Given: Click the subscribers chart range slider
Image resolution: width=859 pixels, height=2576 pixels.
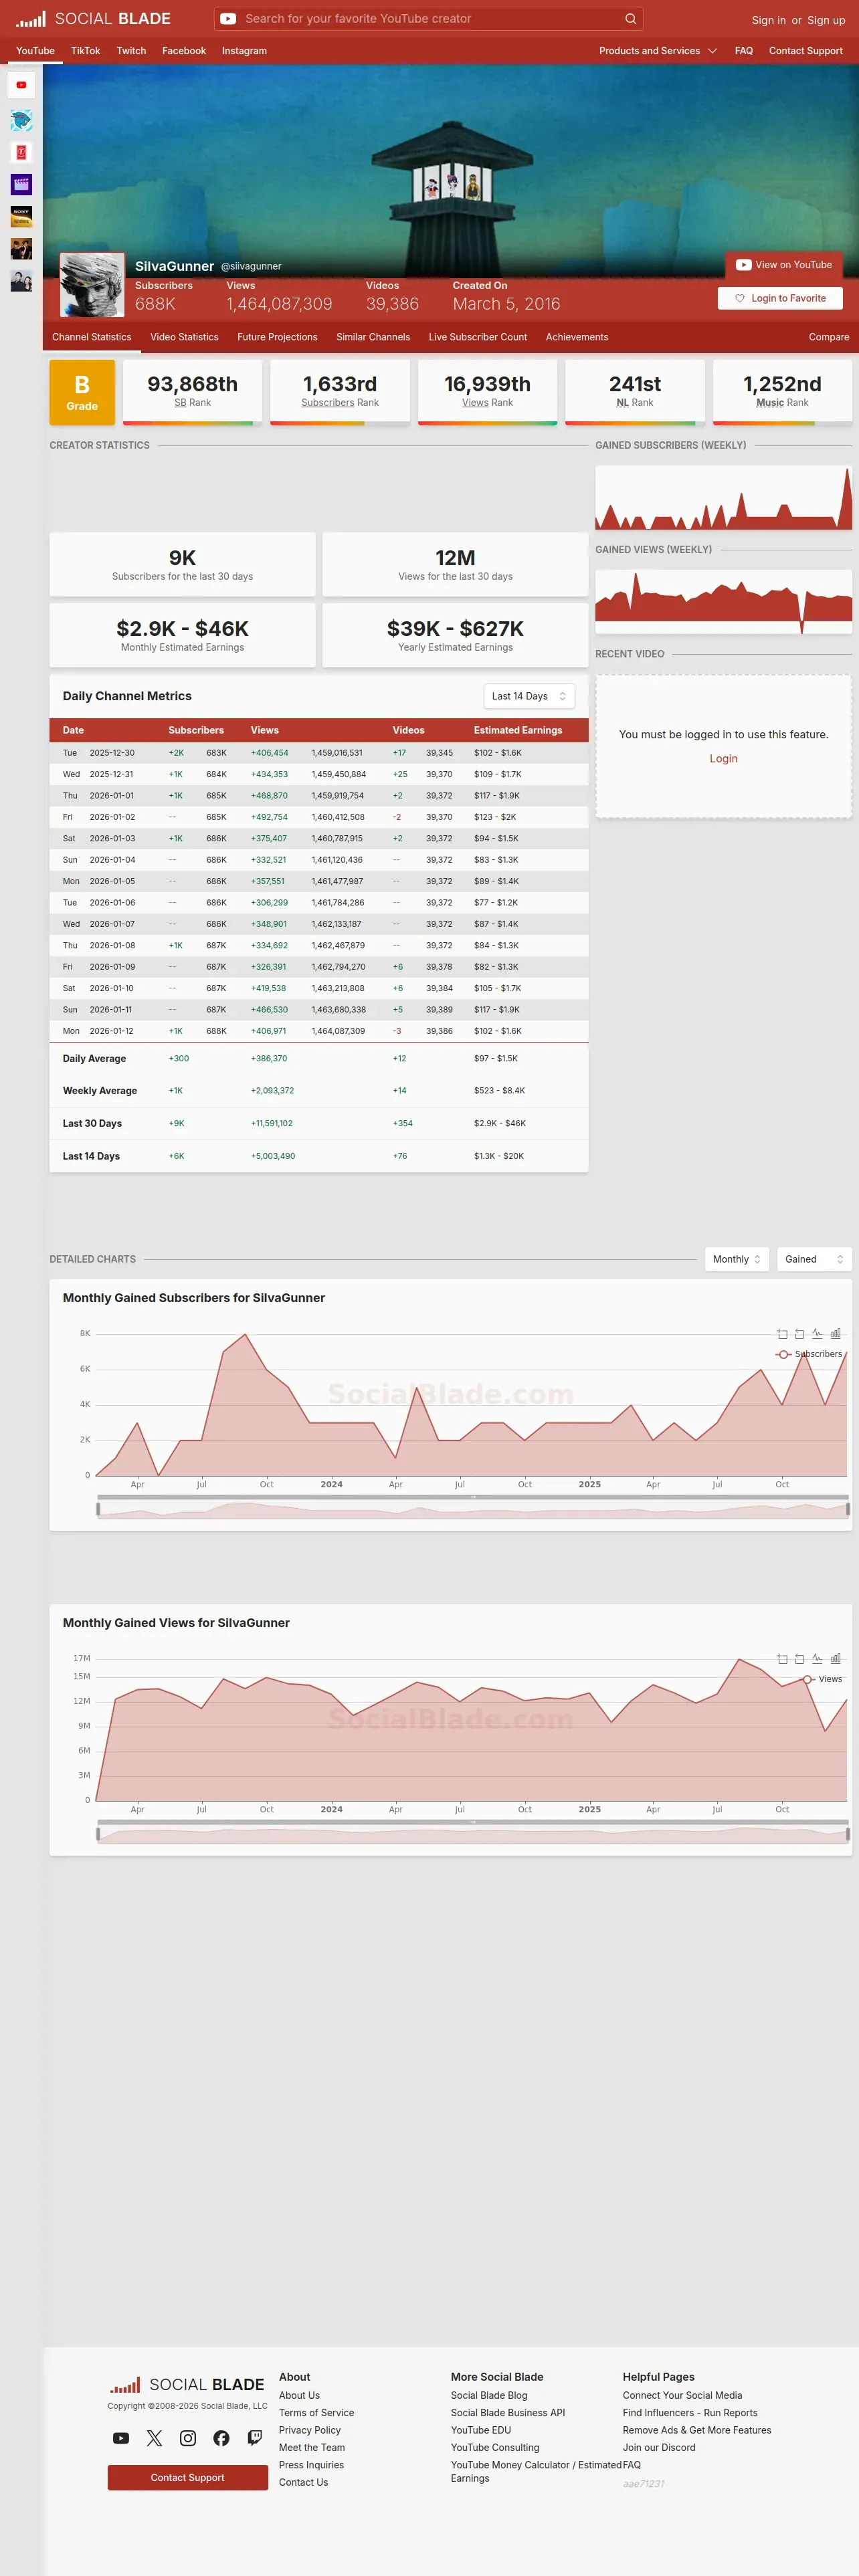Looking at the screenshot, I should [473, 1508].
